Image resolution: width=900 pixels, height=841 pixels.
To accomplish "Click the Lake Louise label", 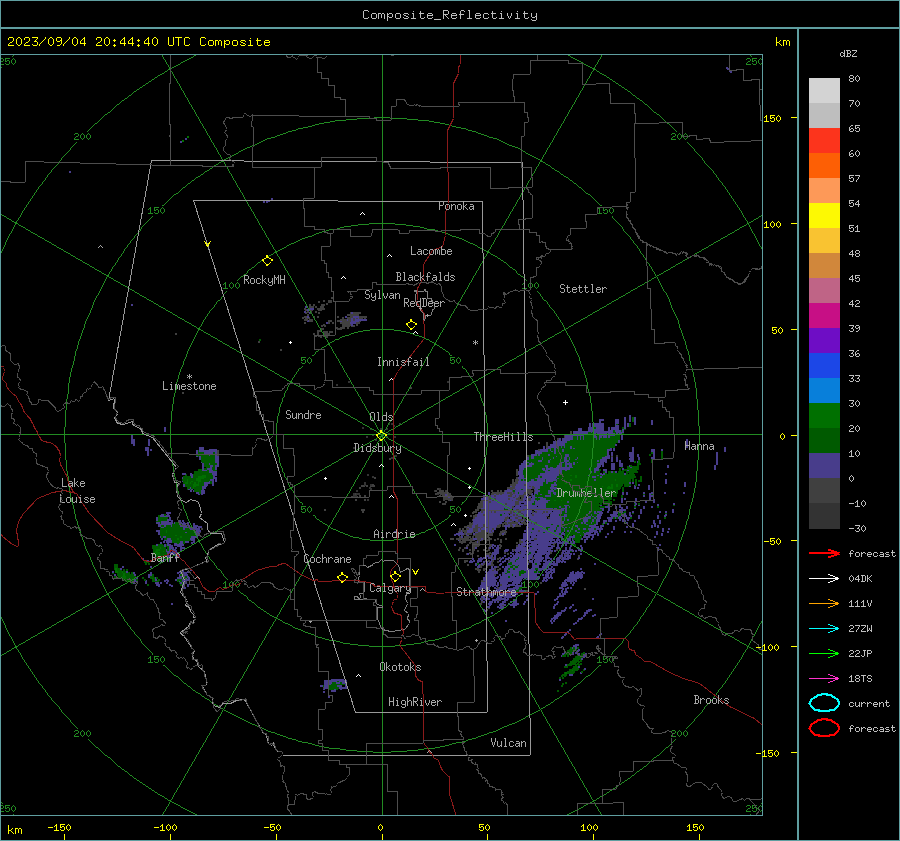I will pos(77,491).
